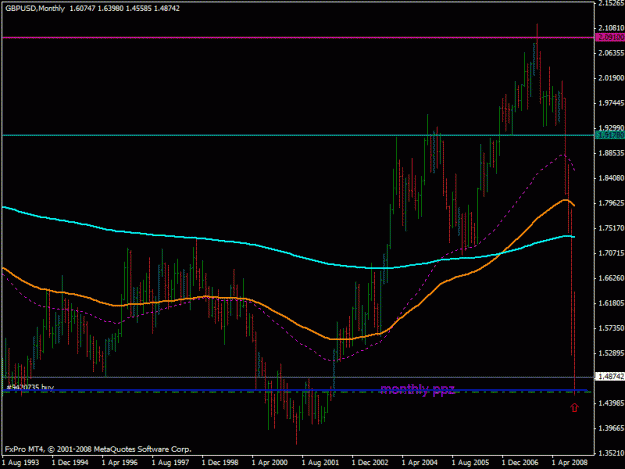Click the 2.10810 price scale label

pyautogui.click(x=611, y=27)
